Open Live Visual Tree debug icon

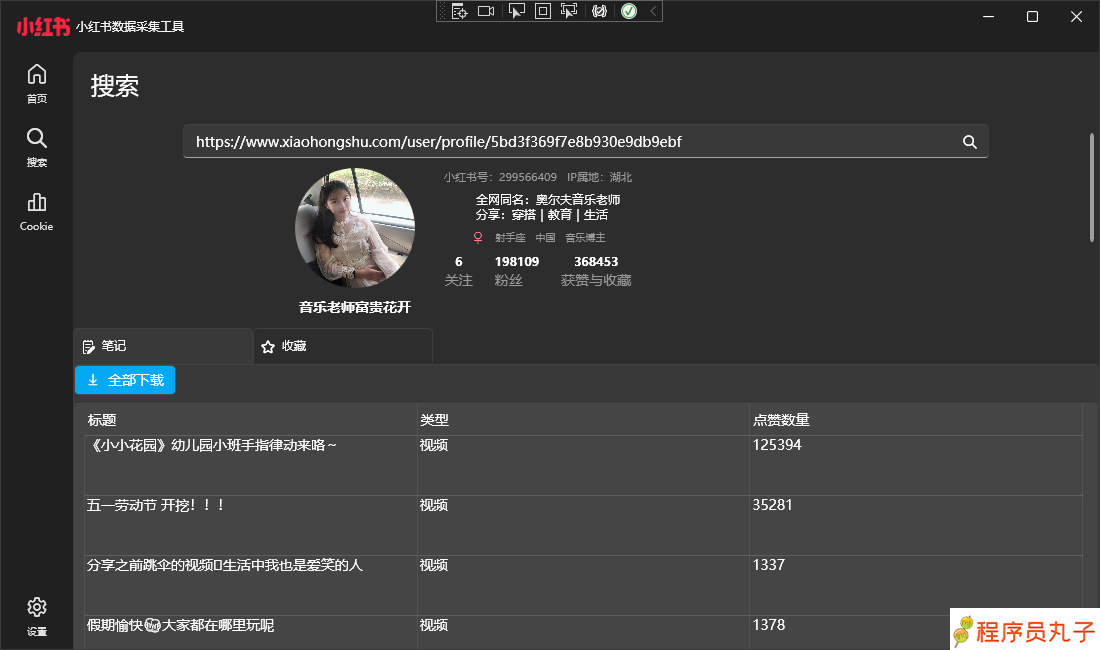[x=459, y=11]
